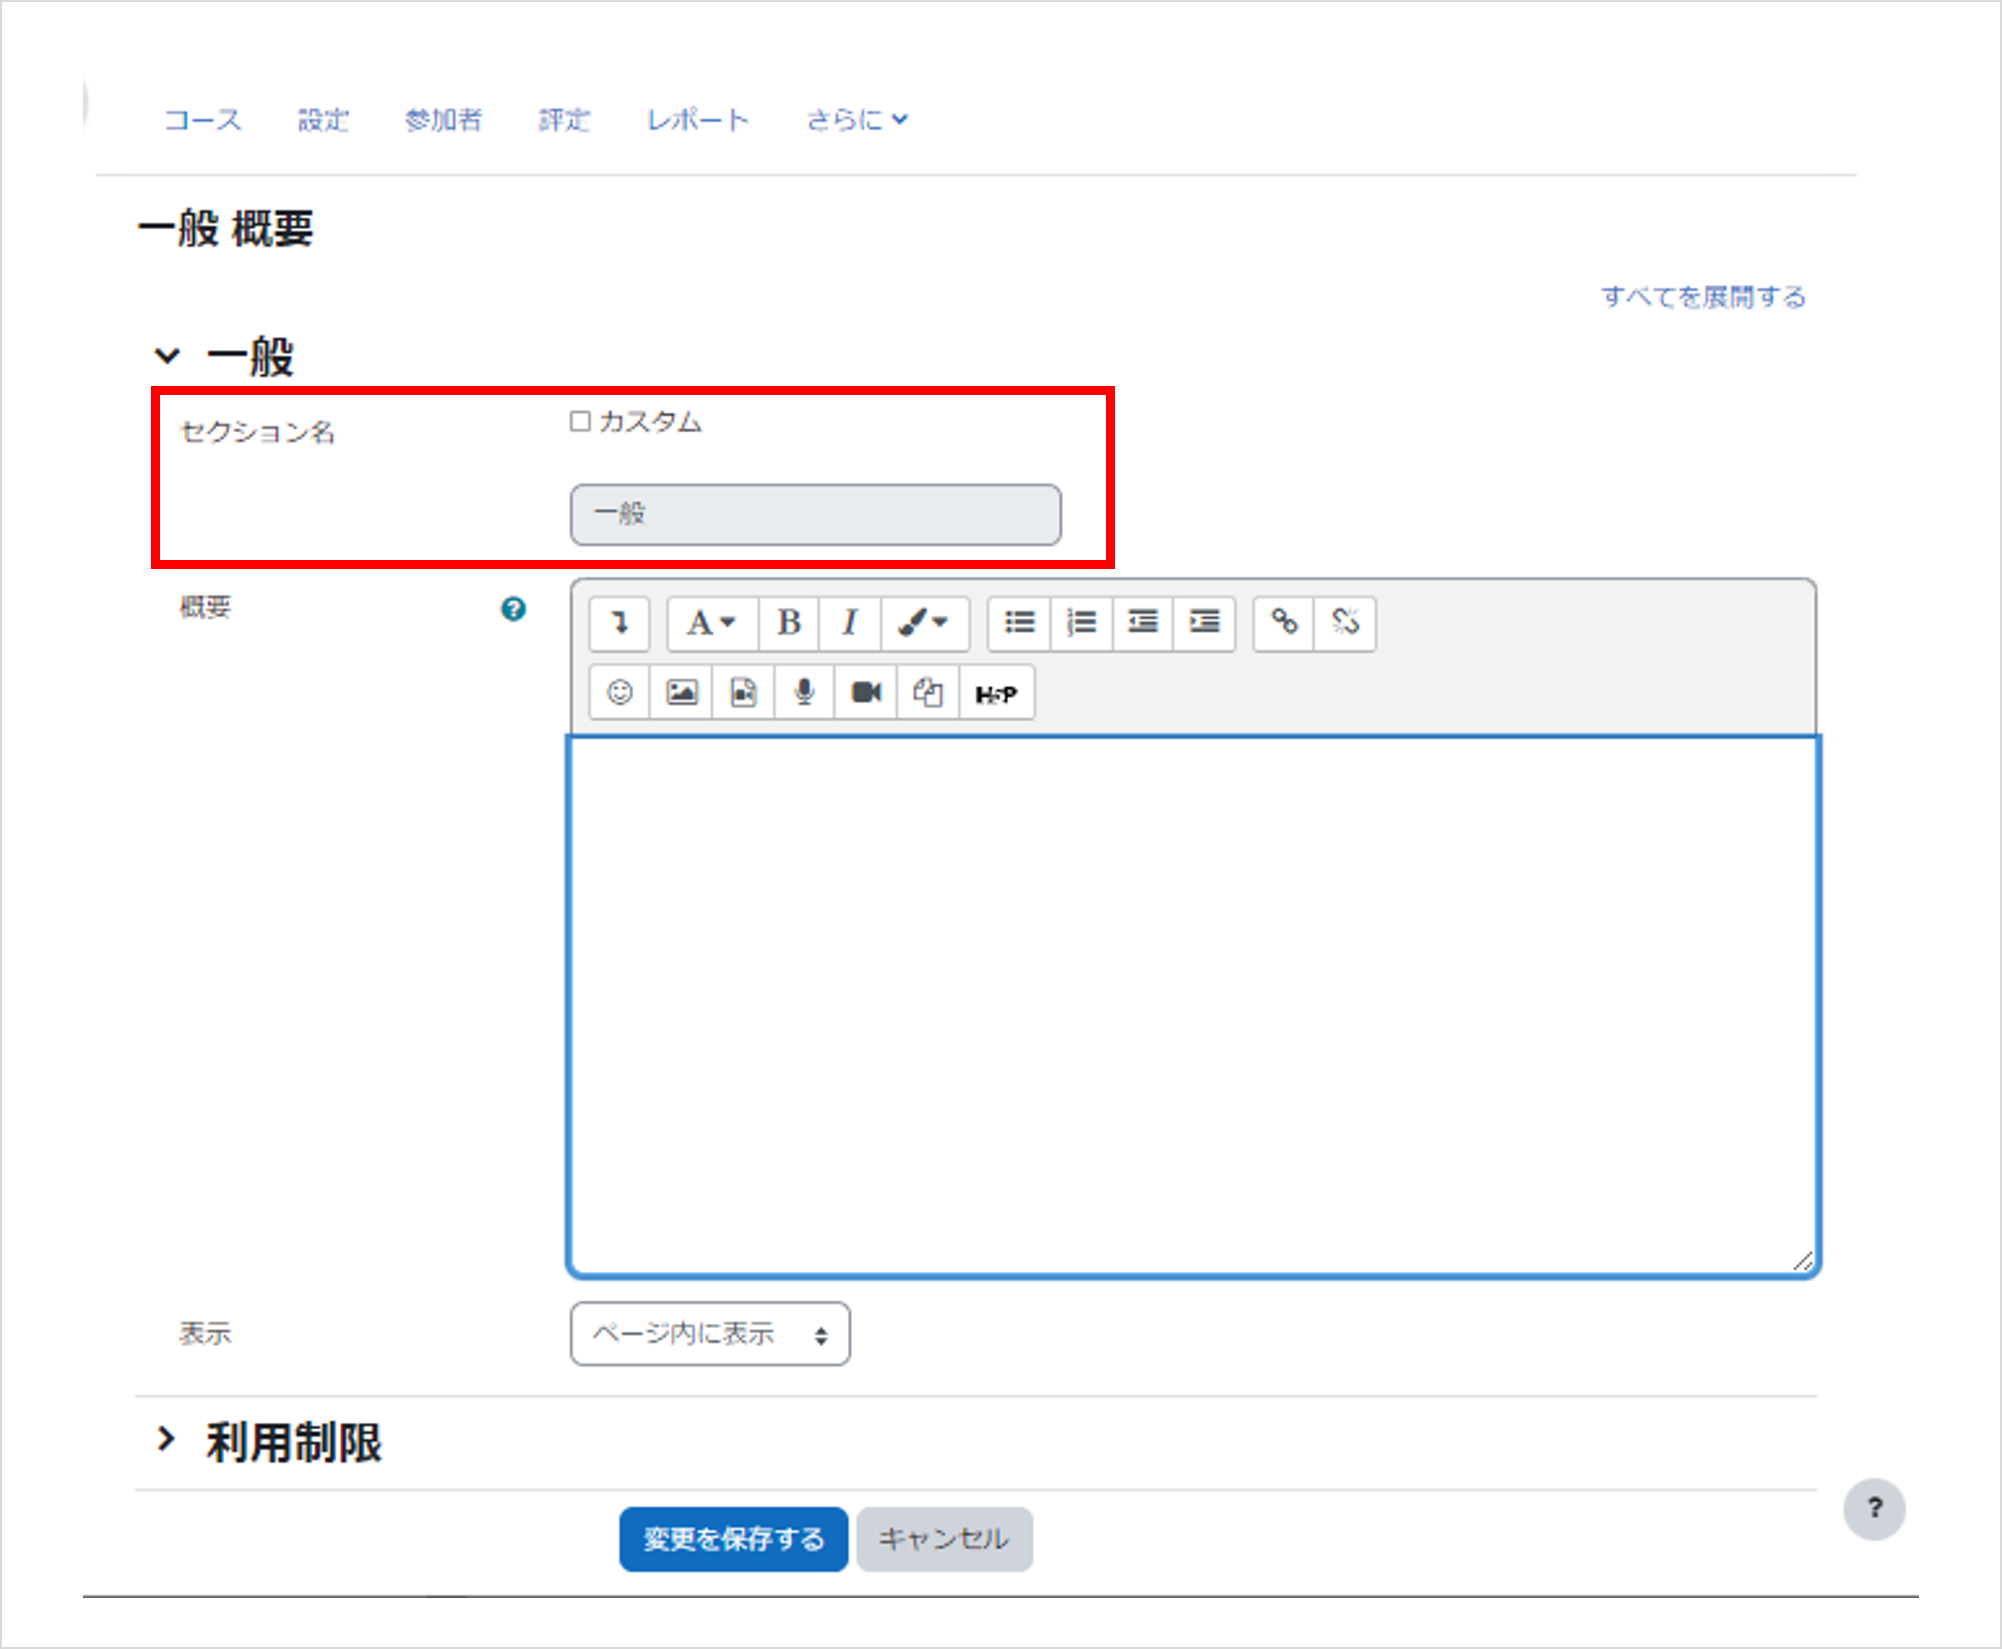Insert an ordered numbered list

[x=1081, y=623]
